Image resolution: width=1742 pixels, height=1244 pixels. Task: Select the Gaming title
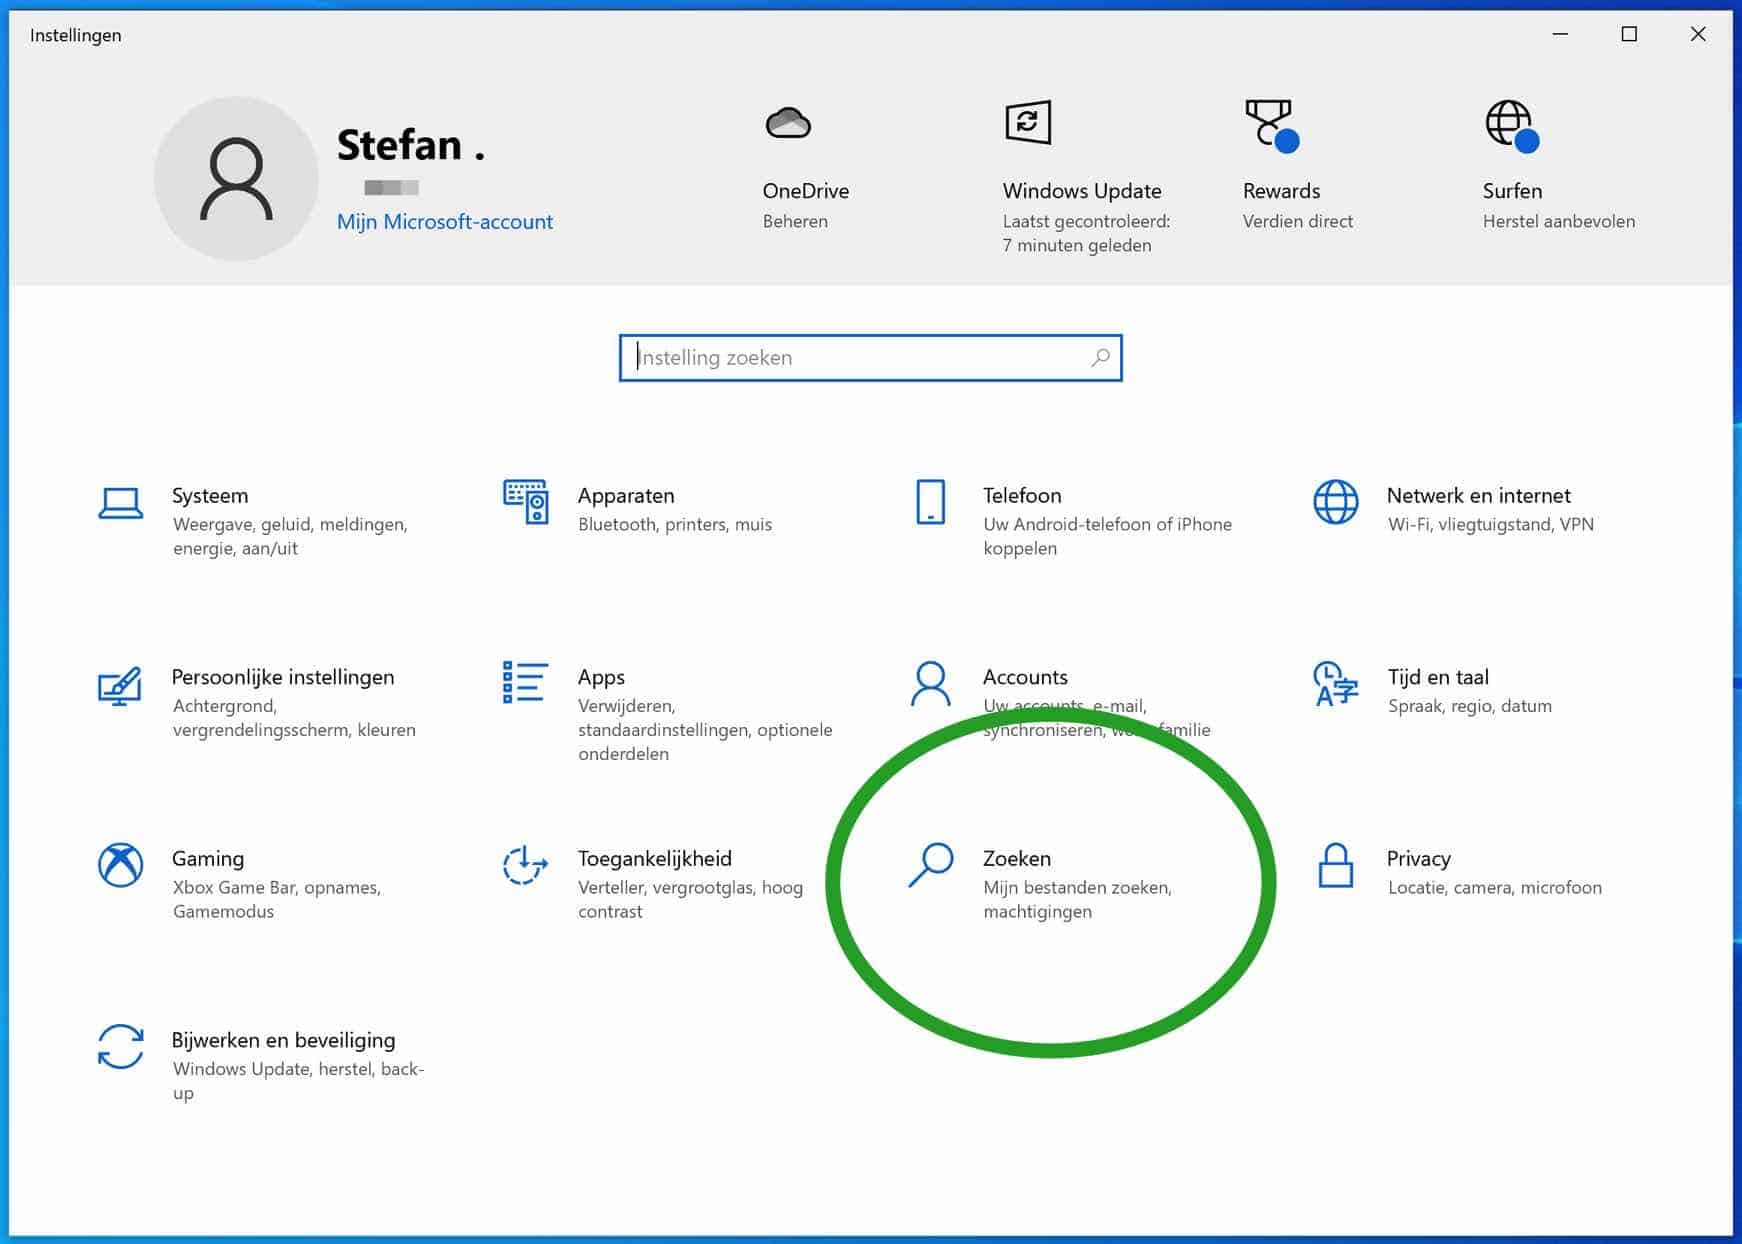208,858
